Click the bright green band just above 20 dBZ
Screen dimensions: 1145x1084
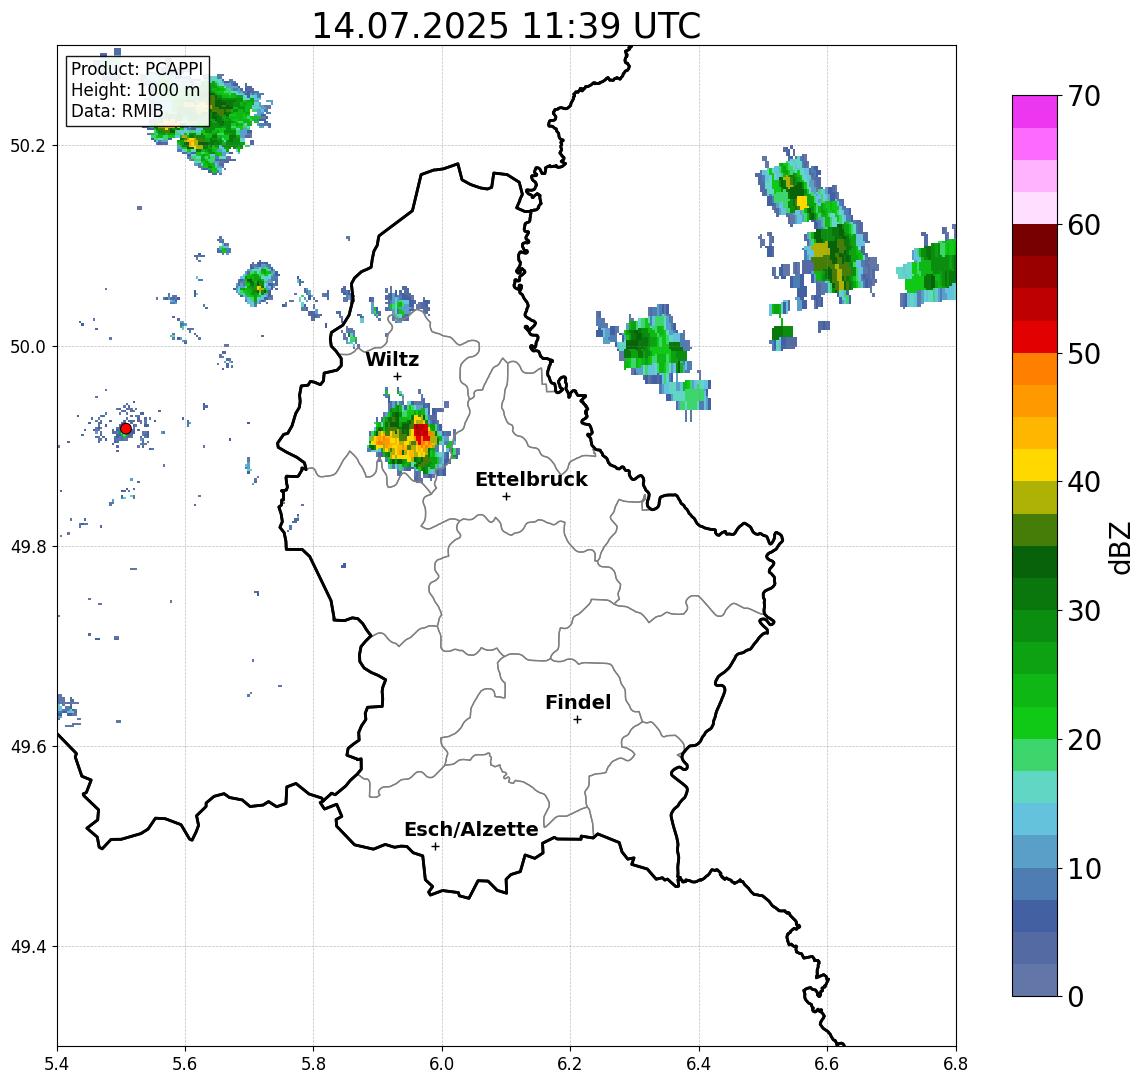pos(1035,722)
